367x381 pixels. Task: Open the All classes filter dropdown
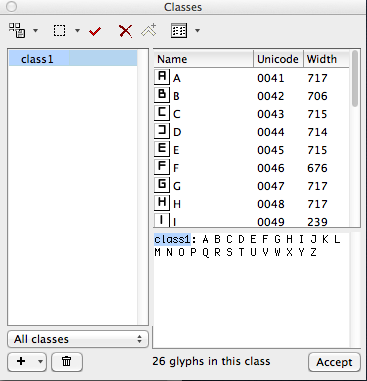pyautogui.click(x=78, y=339)
